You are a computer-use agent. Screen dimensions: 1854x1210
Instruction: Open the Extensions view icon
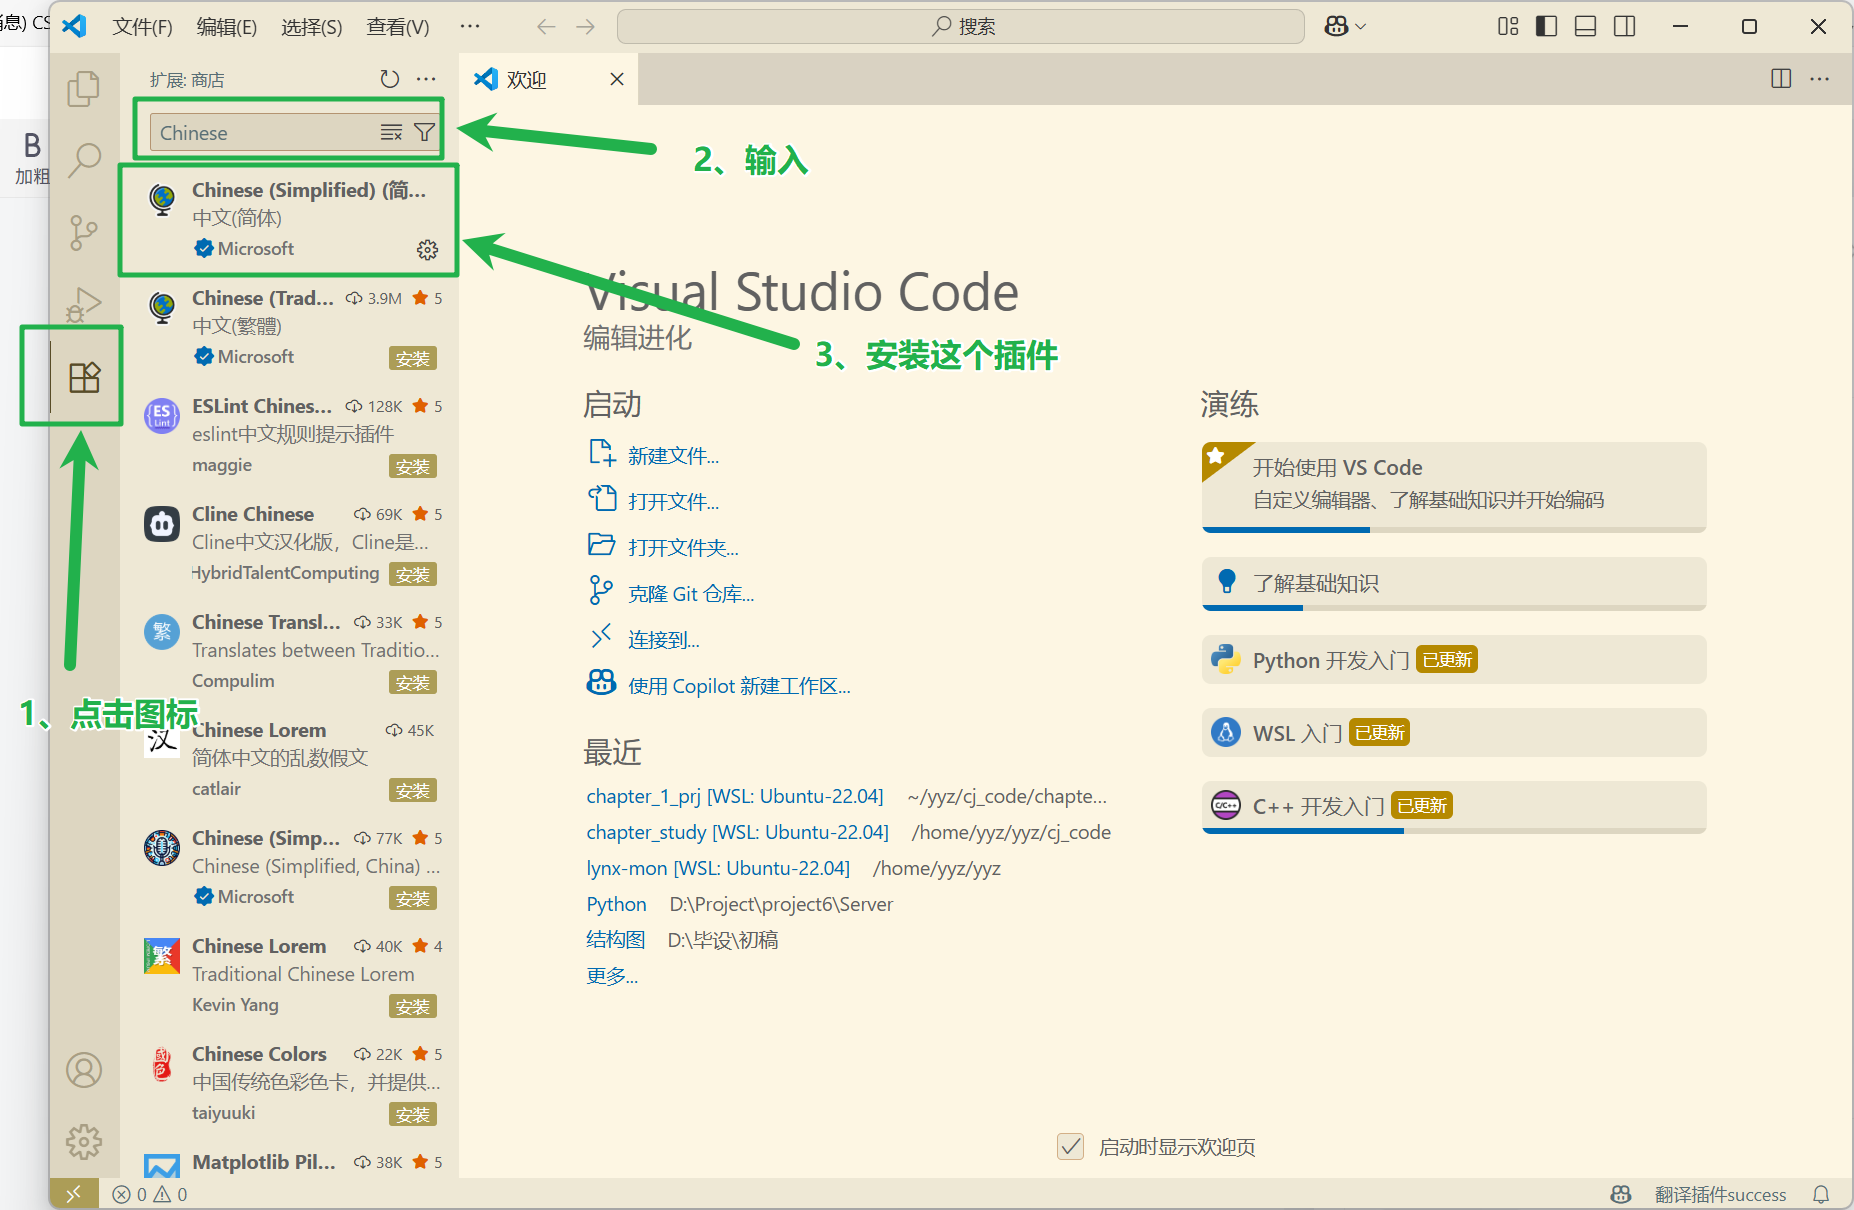pyautogui.click(x=84, y=377)
